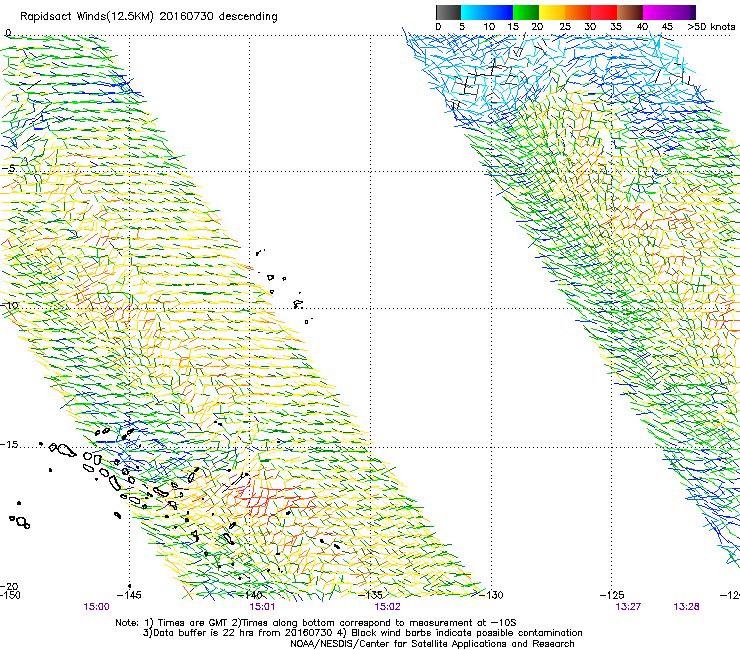Click the NOAA/NESDIS credit line

pyautogui.click(x=432, y=644)
